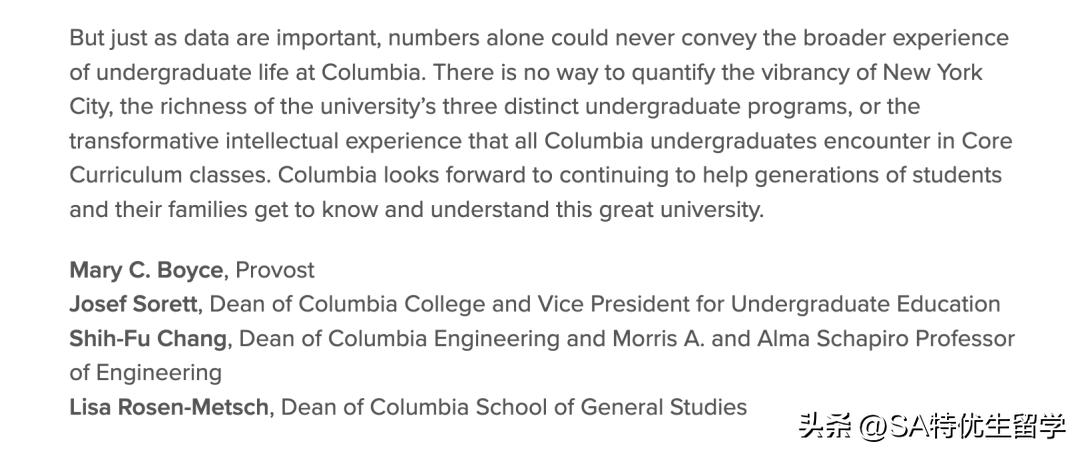1080x454 pixels.
Task: Click the name Josef Sorett
Action: pos(133,304)
